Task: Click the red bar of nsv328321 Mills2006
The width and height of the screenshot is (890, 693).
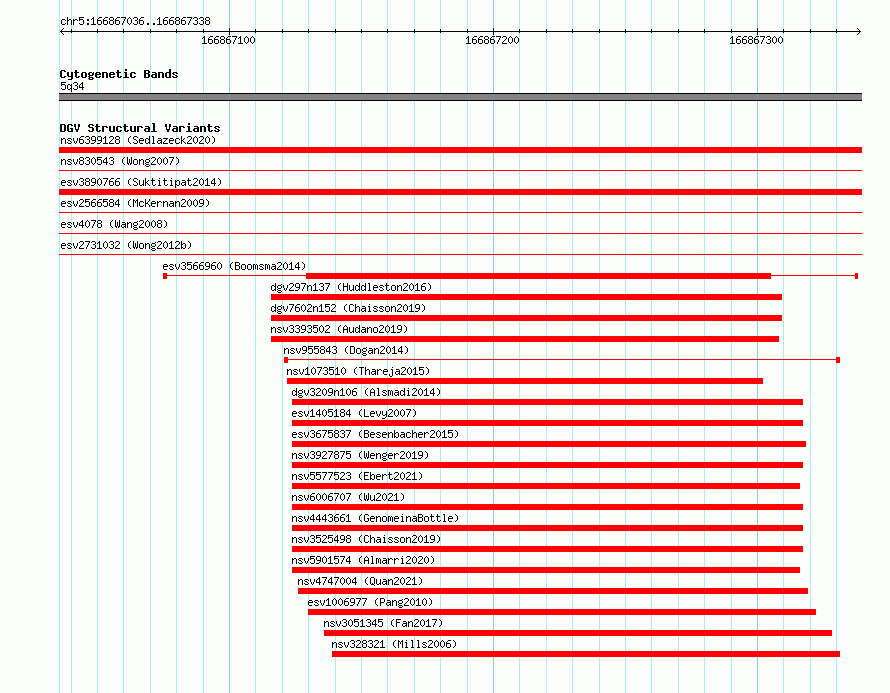Action: (x=586, y=654)
